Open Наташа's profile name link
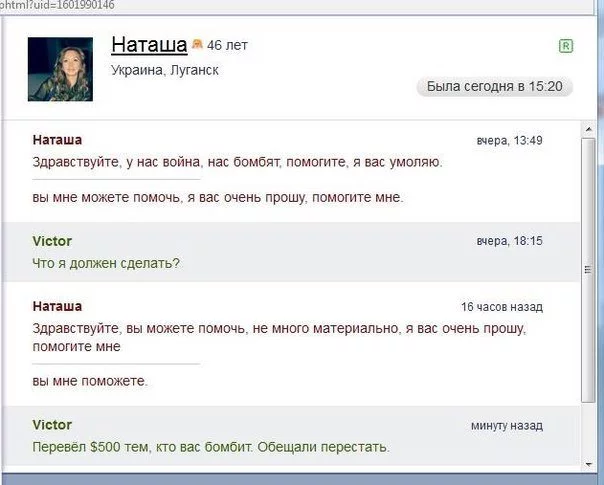This screenshot has height=485, width=604. click(149, 45)
